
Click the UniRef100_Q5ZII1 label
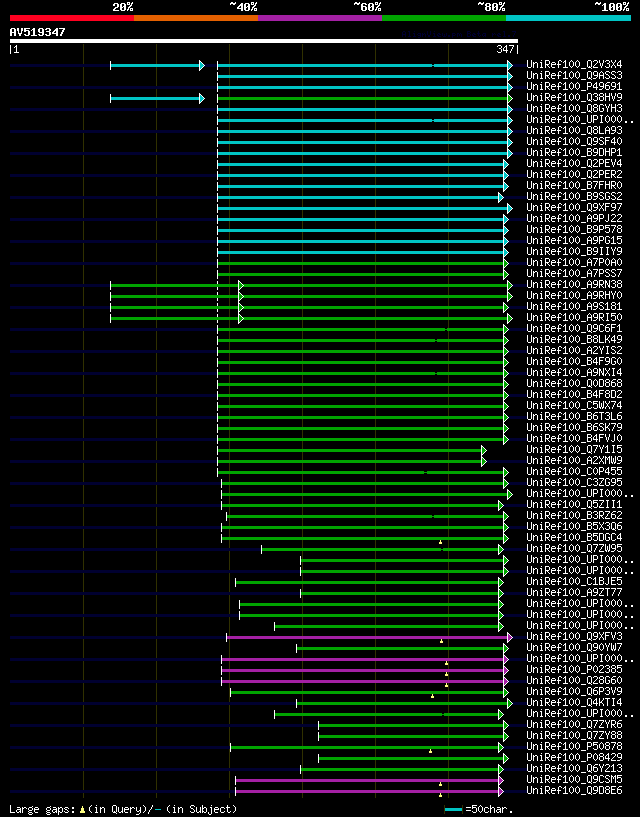click(574, 504)
